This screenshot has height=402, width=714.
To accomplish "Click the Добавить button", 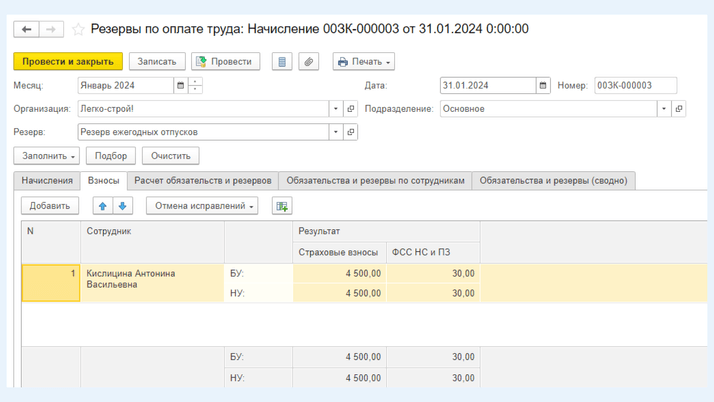I will pyautogui.click(x=50, y=206).
